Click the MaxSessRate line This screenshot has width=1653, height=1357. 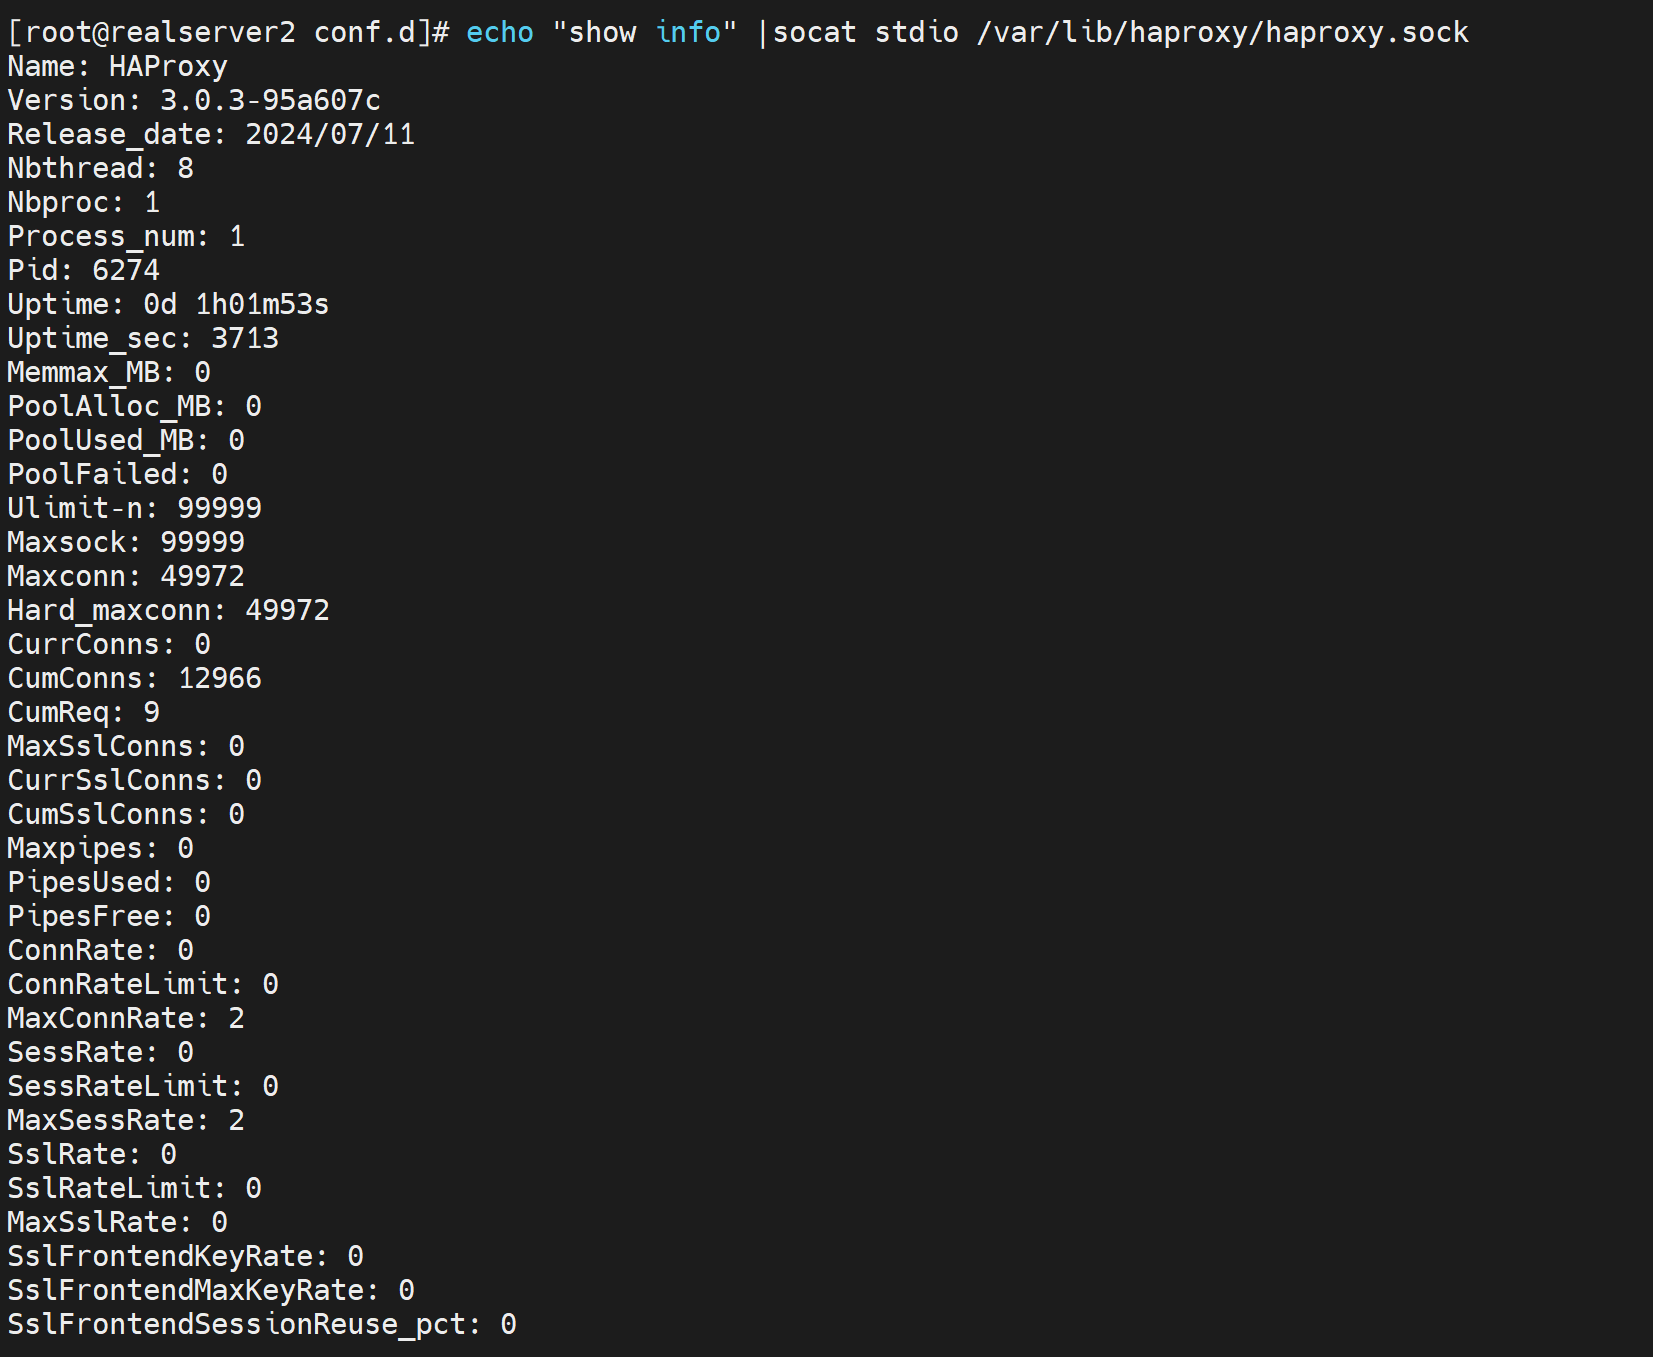126,1120
